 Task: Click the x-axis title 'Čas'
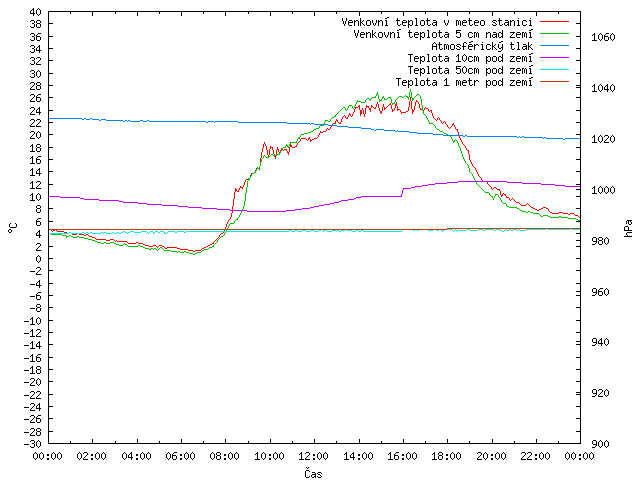click(313, 473)
